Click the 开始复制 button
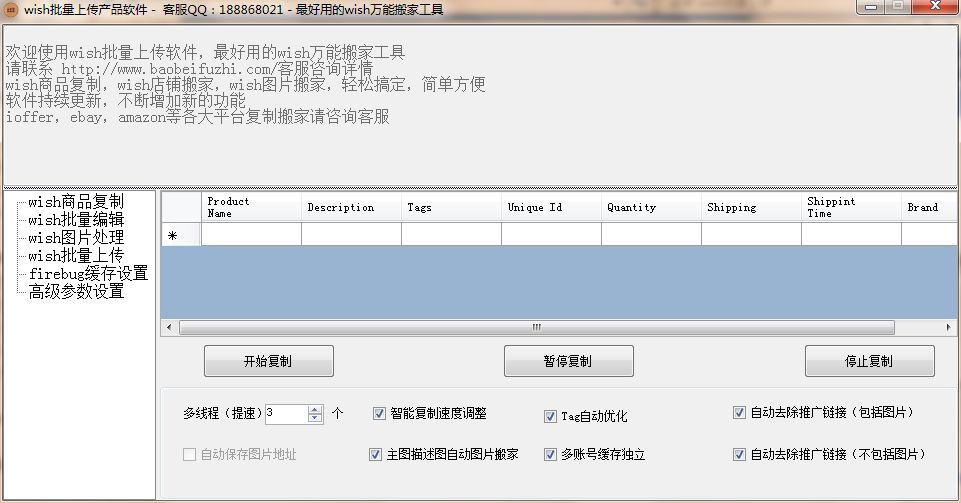 click(x=268, y=361)
